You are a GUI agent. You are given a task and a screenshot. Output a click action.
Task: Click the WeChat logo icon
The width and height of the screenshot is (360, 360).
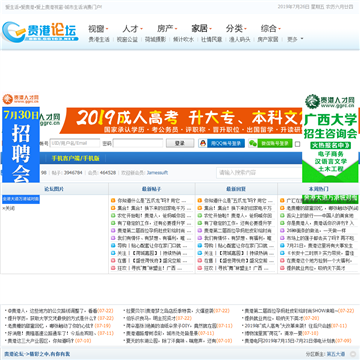point(253,143)
